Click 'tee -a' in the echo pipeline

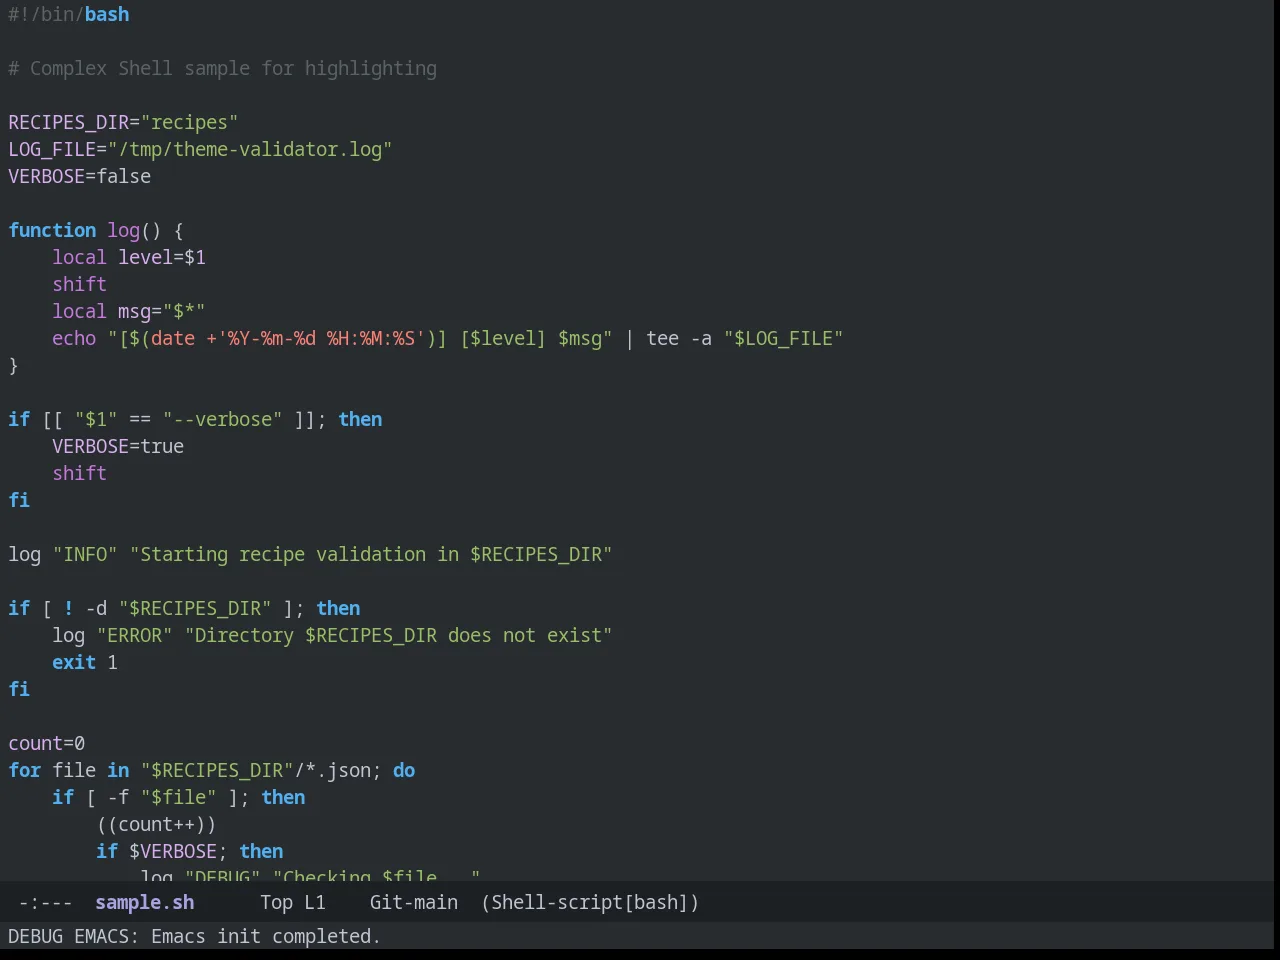click(x=679, y=338)
